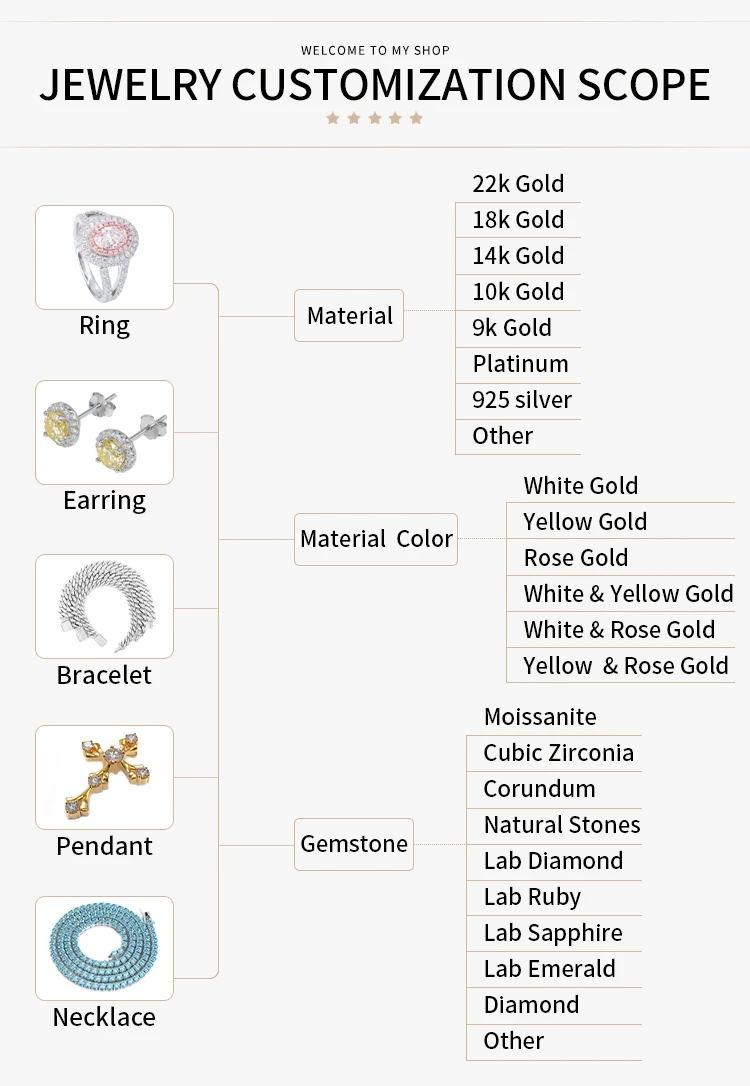Click the blue Necklace thumbnail
750x1086 pixels.
(105, 948)
